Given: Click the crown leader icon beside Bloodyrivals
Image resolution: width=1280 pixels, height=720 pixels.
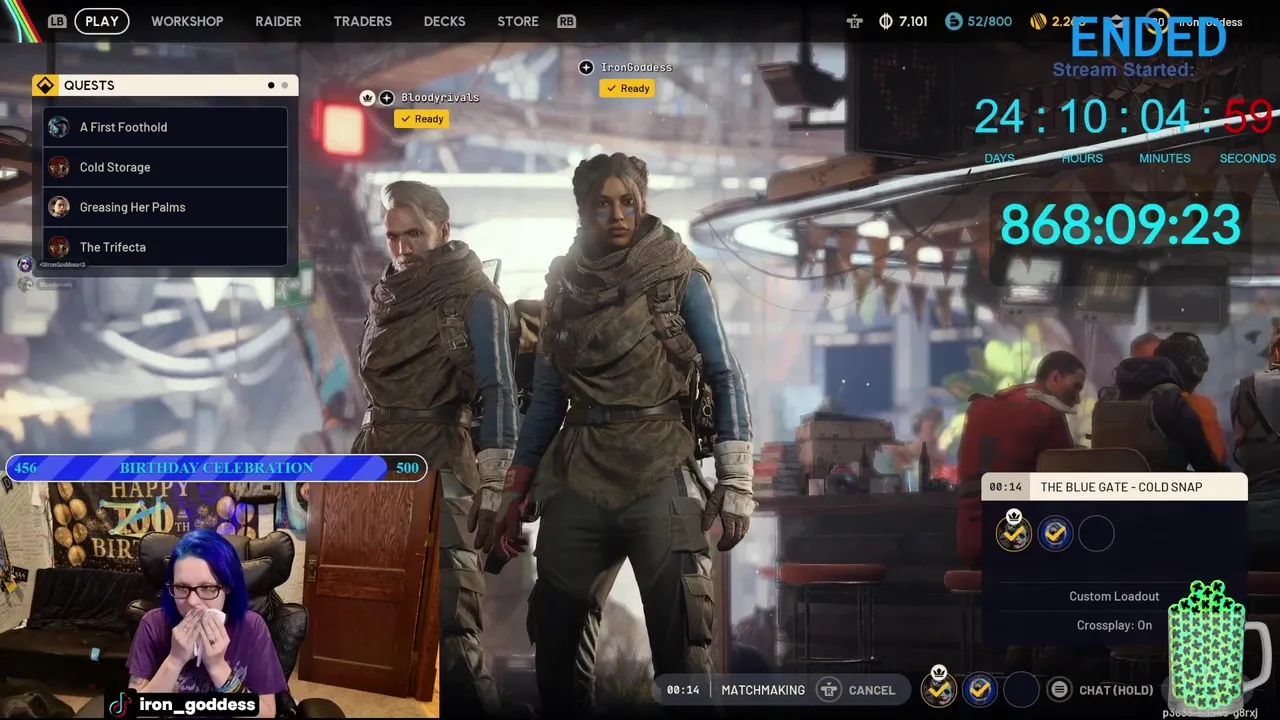Looking at the screenshot, I should (367, 98).
